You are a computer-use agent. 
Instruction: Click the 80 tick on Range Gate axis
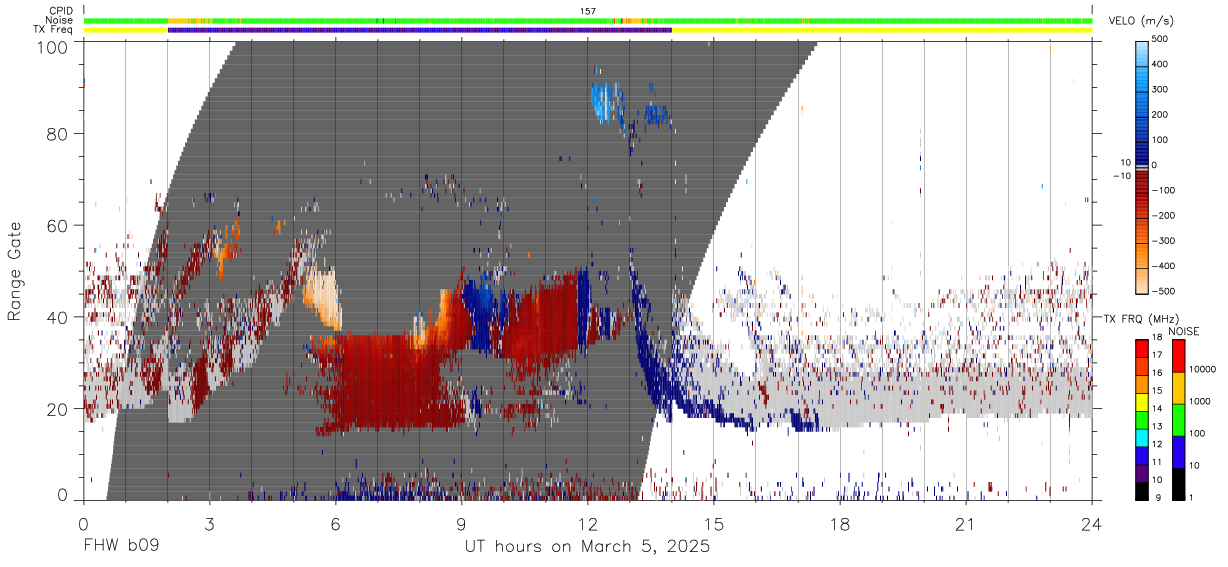pyautogui.click(x=58, y=134)
